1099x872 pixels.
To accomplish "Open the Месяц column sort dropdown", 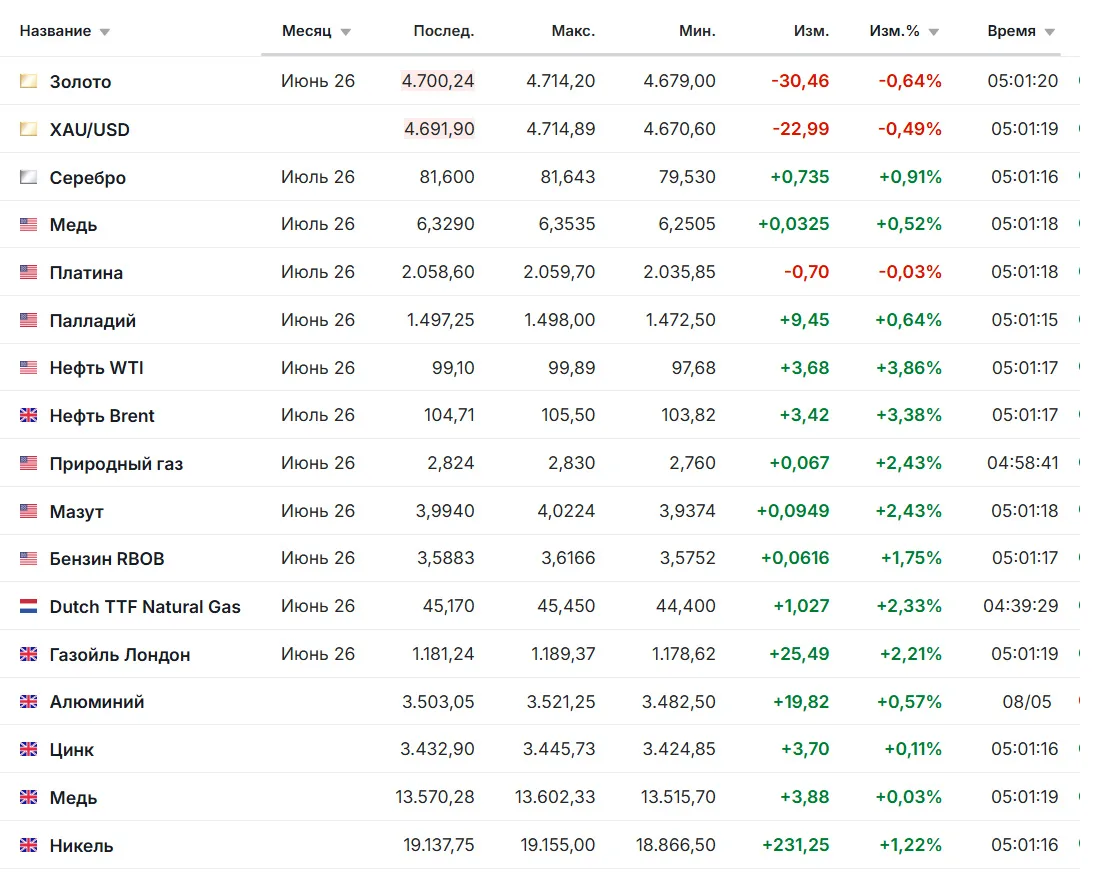I will click(x=346, y=32).
